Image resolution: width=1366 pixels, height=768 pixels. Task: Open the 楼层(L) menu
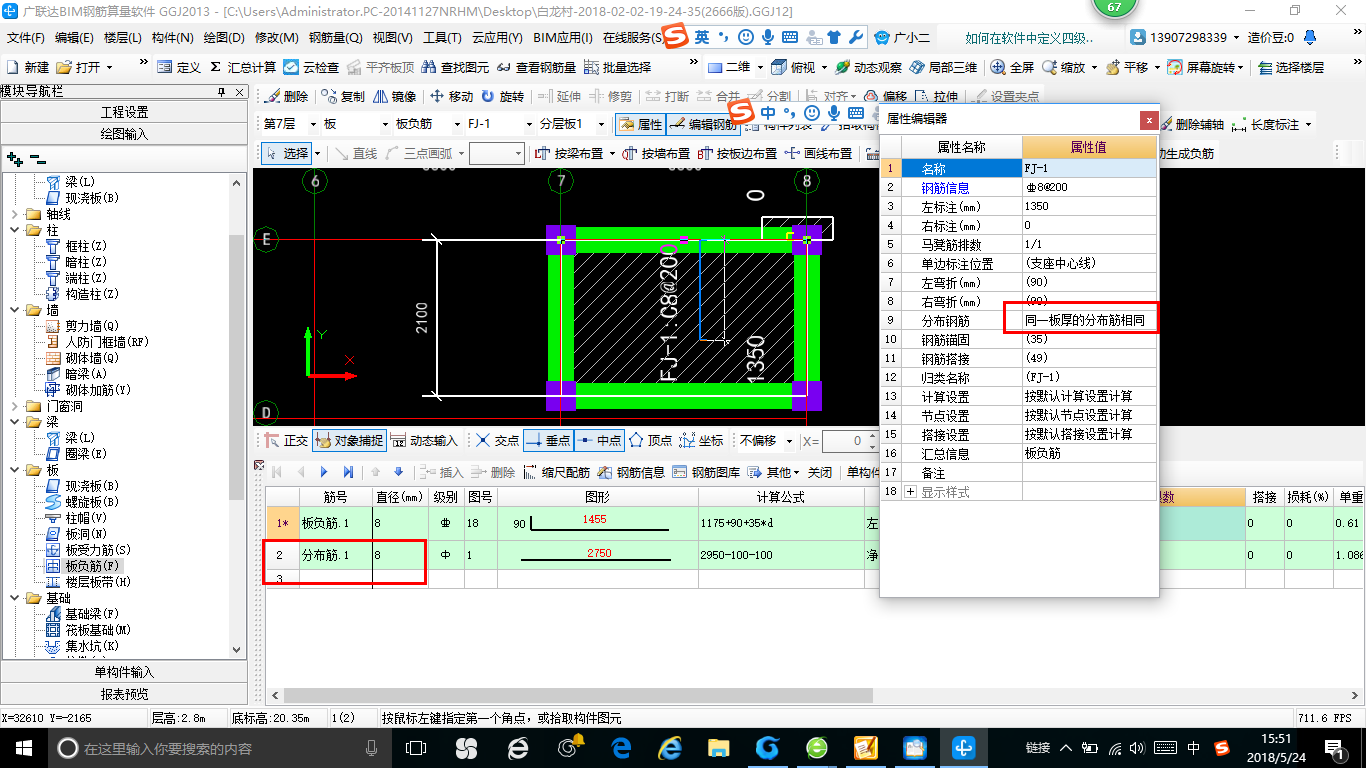click(123, 38)
